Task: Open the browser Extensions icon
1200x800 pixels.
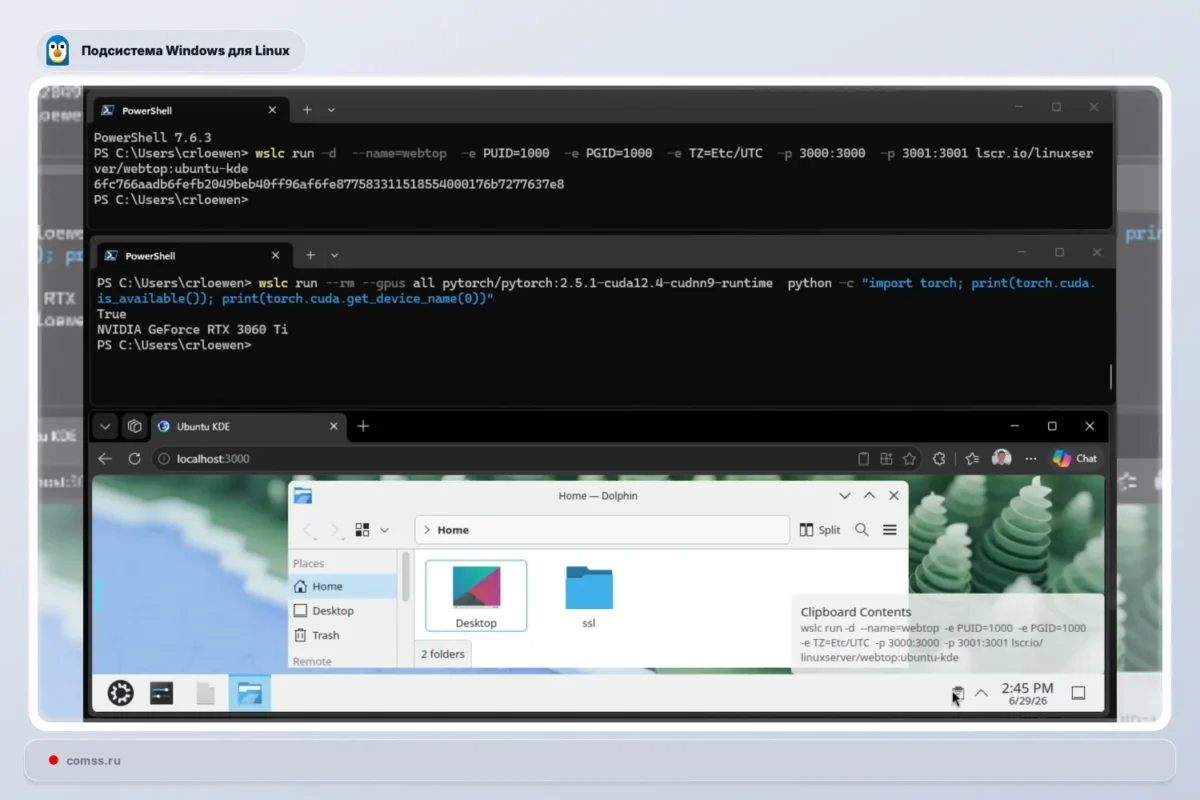Action: [x=939, y=458]
